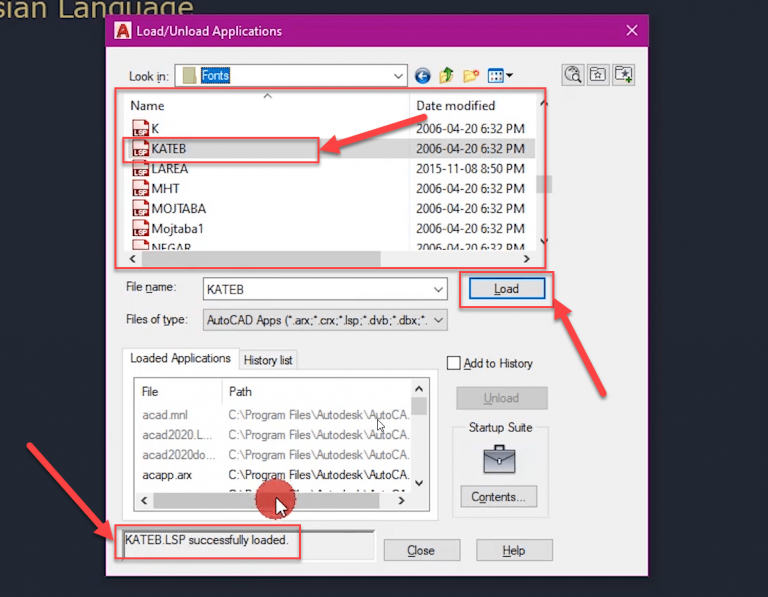The image size is (768, 597).
Task: Click the Back navigation arrow icon
Action: pos(422,76)
